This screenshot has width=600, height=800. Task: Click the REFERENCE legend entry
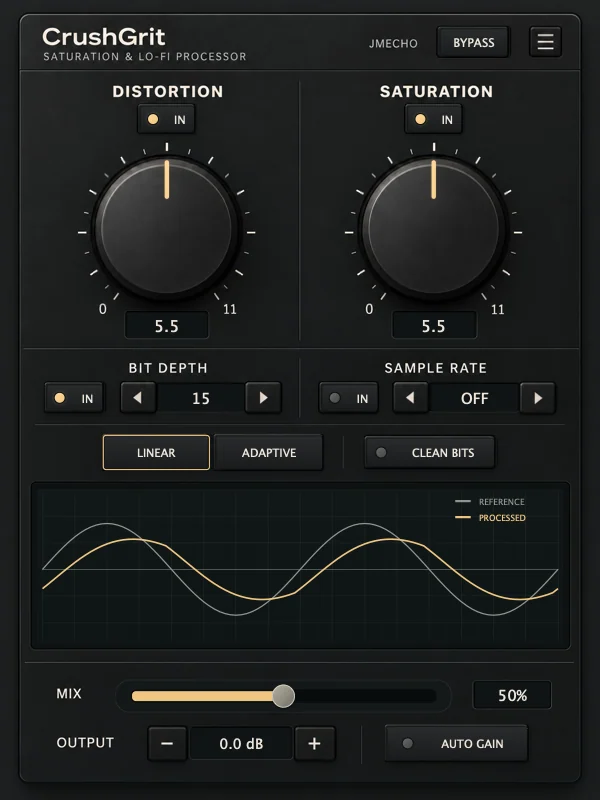pyautogui.click(x=490, y=502)
